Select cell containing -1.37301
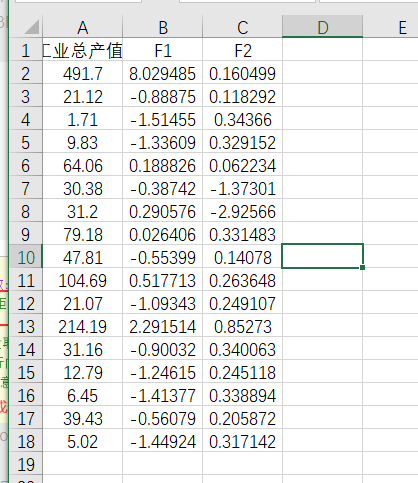This screenshot has width=418, height=483. click(x=243, y=188)
